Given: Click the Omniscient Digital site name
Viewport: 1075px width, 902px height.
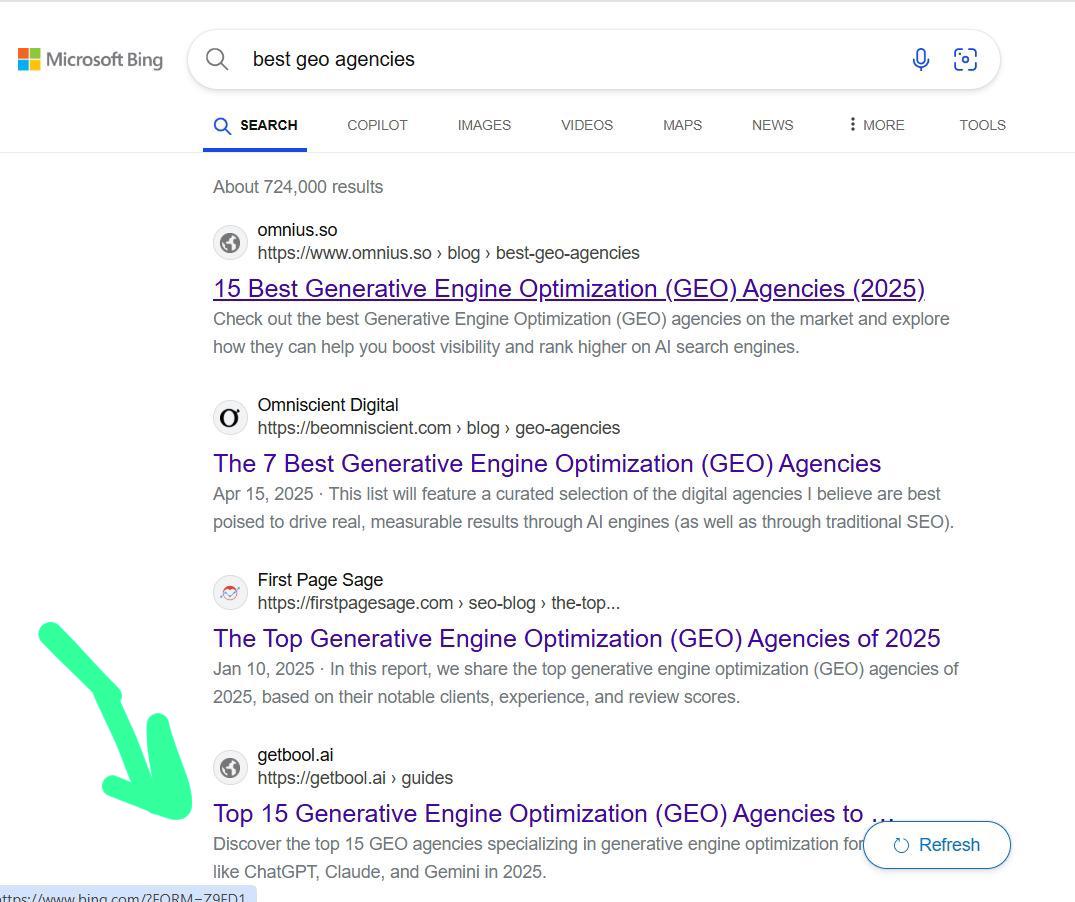Looking at the screenshot, I should [x=328, y=405].
